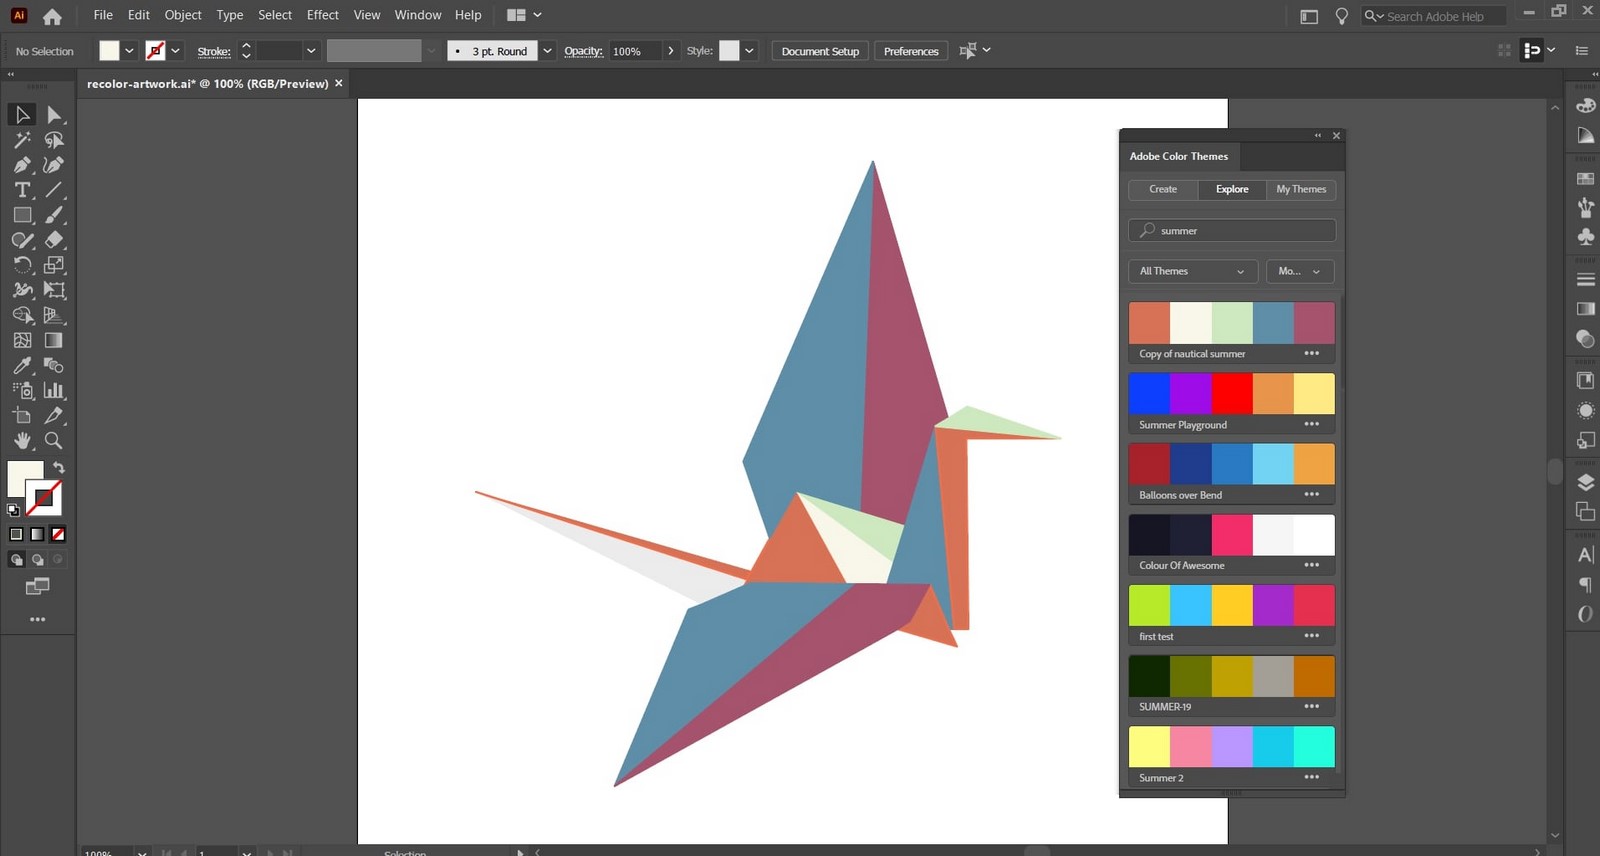Select the Type tool
This screenshot has width=1600, height=856.
[22, 190]
